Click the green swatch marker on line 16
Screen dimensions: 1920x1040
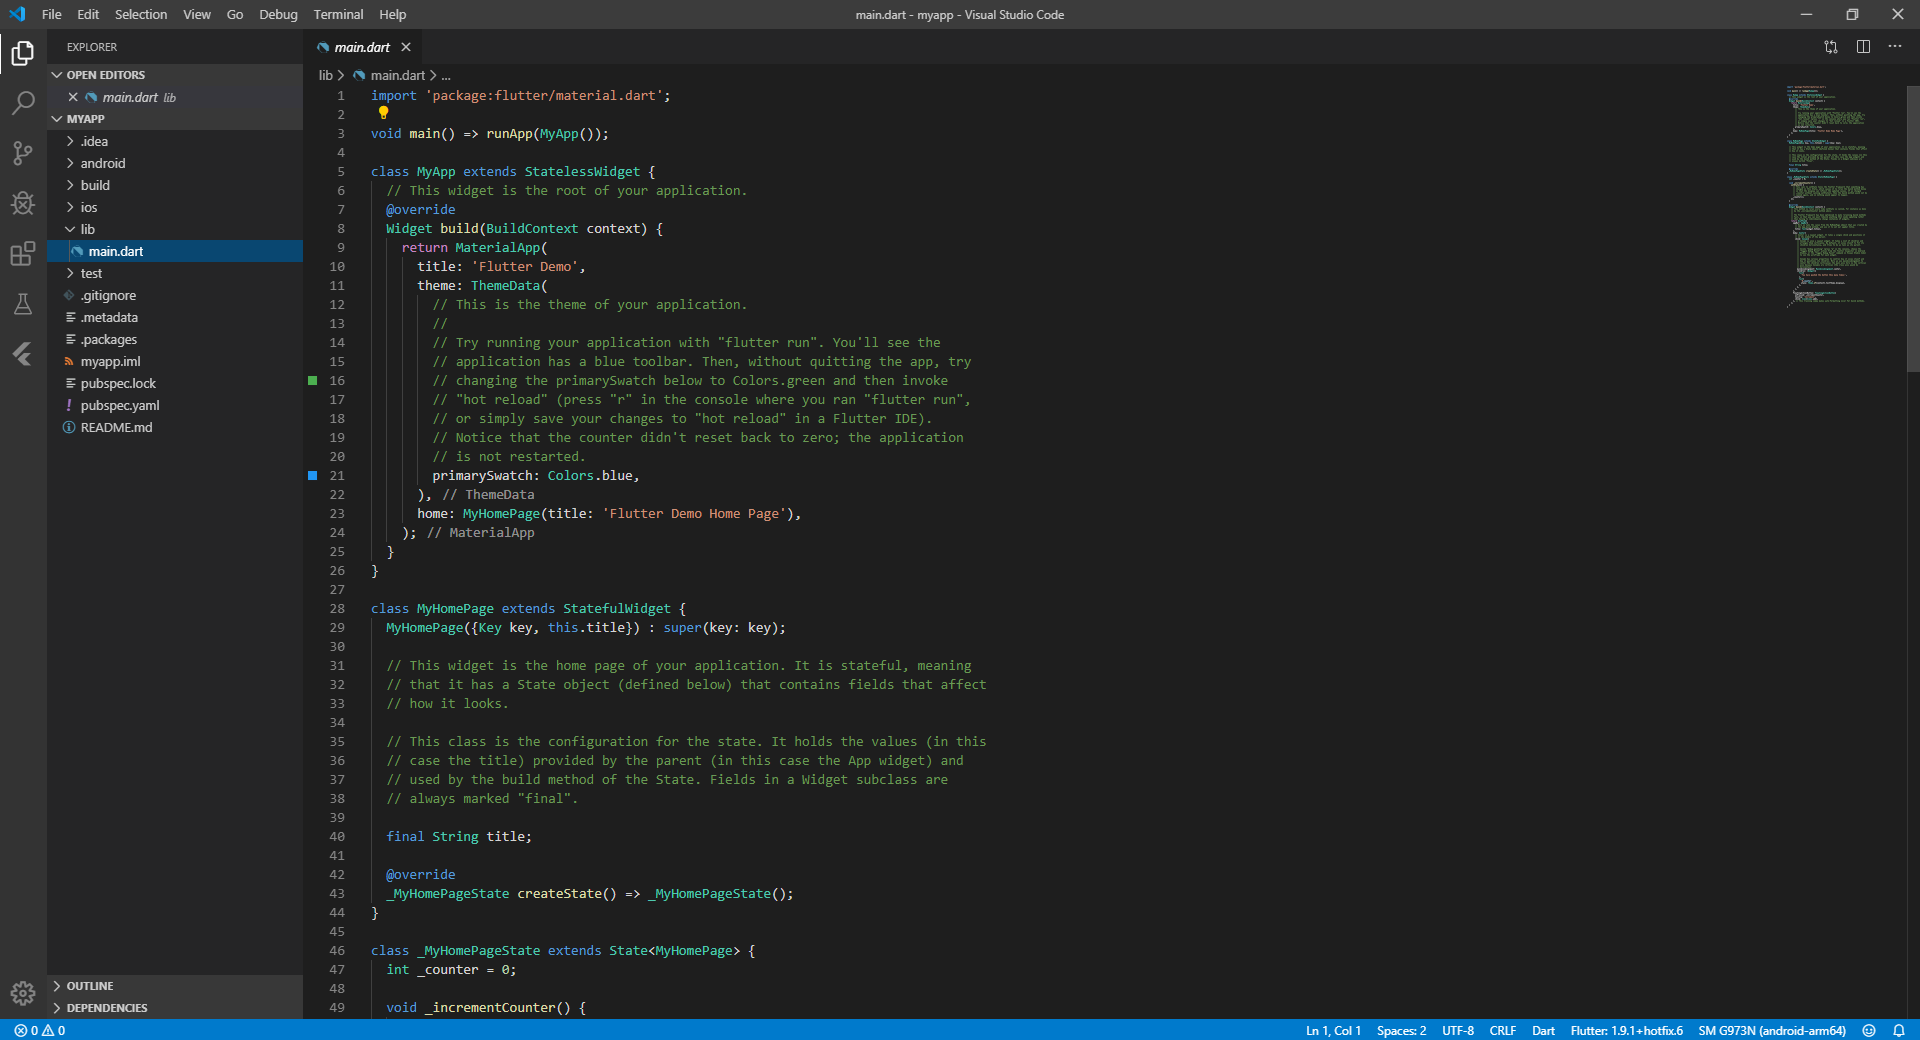(313, 381)
